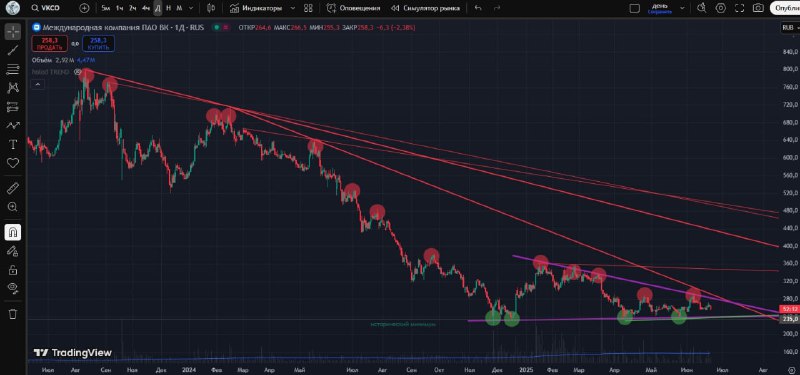Toggle magnet mode snapping
The width and height of the screenshot is (800, 375).
pyautogui.click(x=13, y=233)
